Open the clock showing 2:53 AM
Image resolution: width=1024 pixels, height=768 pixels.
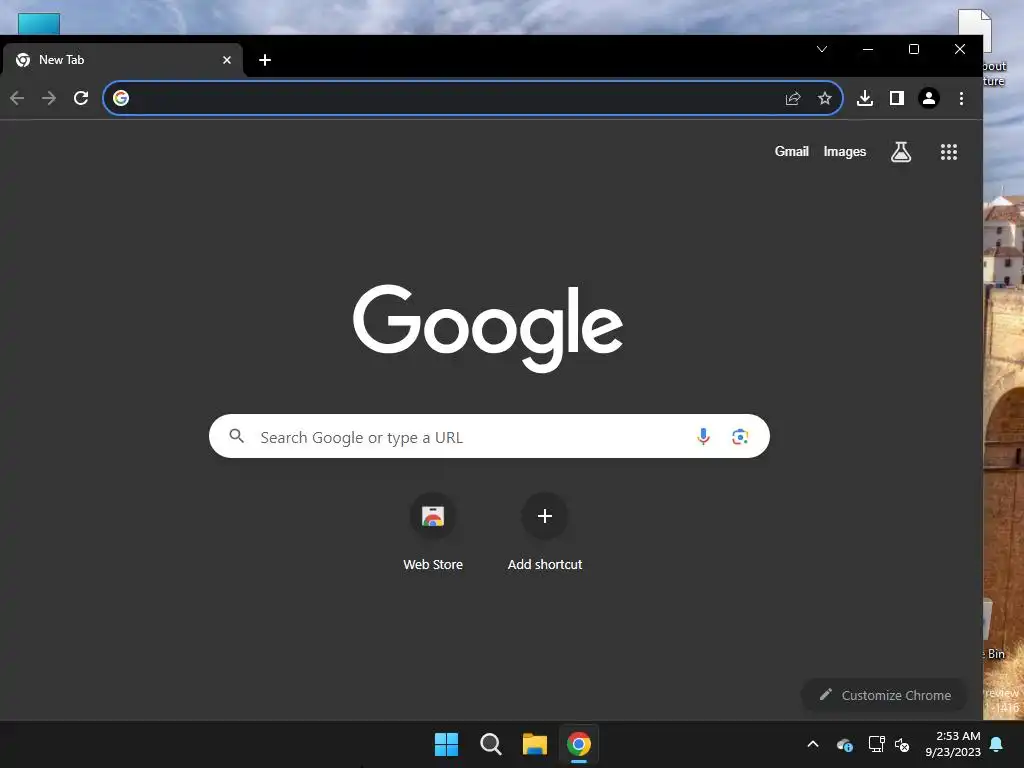(953, 744)
